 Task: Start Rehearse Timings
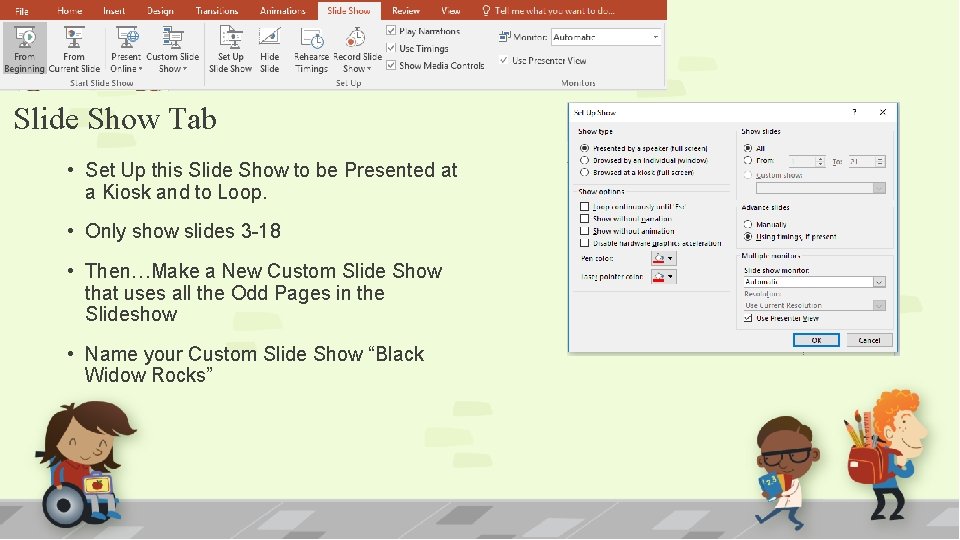(312, 49)
